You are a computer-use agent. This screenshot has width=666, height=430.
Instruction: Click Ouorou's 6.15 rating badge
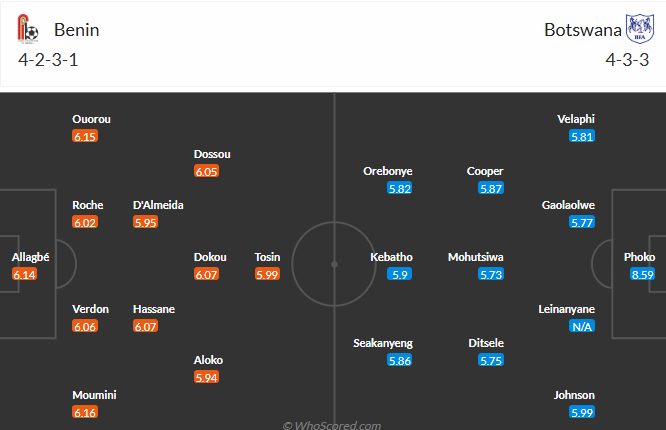85,136
